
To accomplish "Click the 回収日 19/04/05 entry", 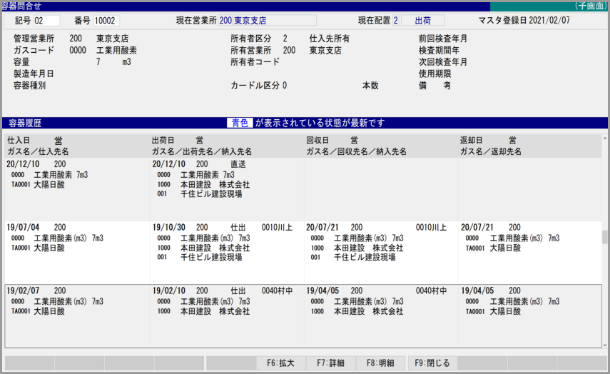I will 323,291.
